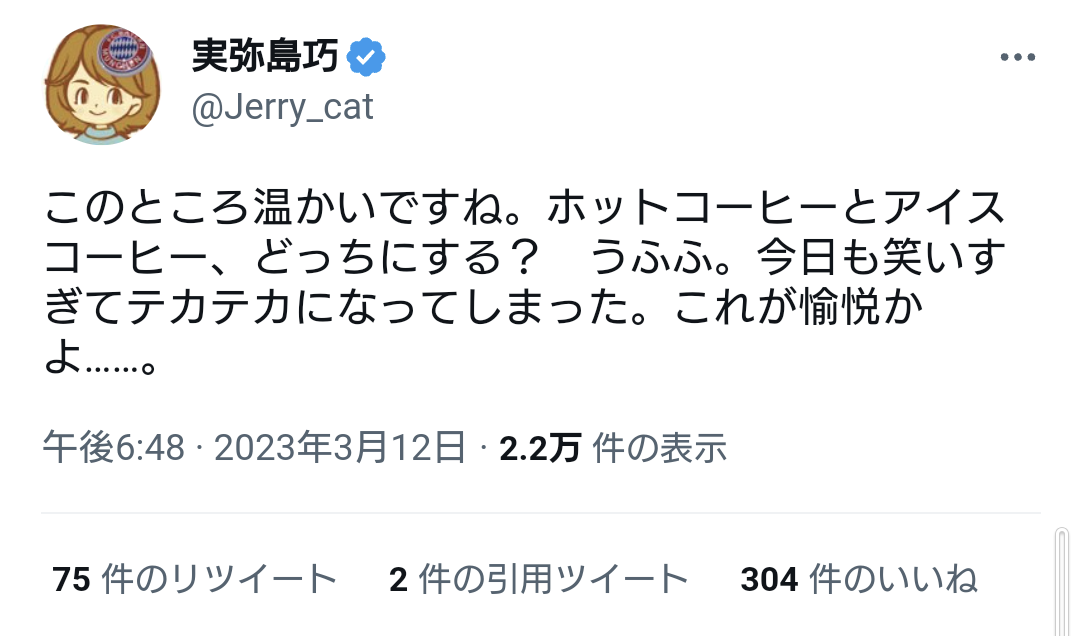The image size is (1080, 636).
Task: Open the 2.2万 view count
Action: pos(540,449)
